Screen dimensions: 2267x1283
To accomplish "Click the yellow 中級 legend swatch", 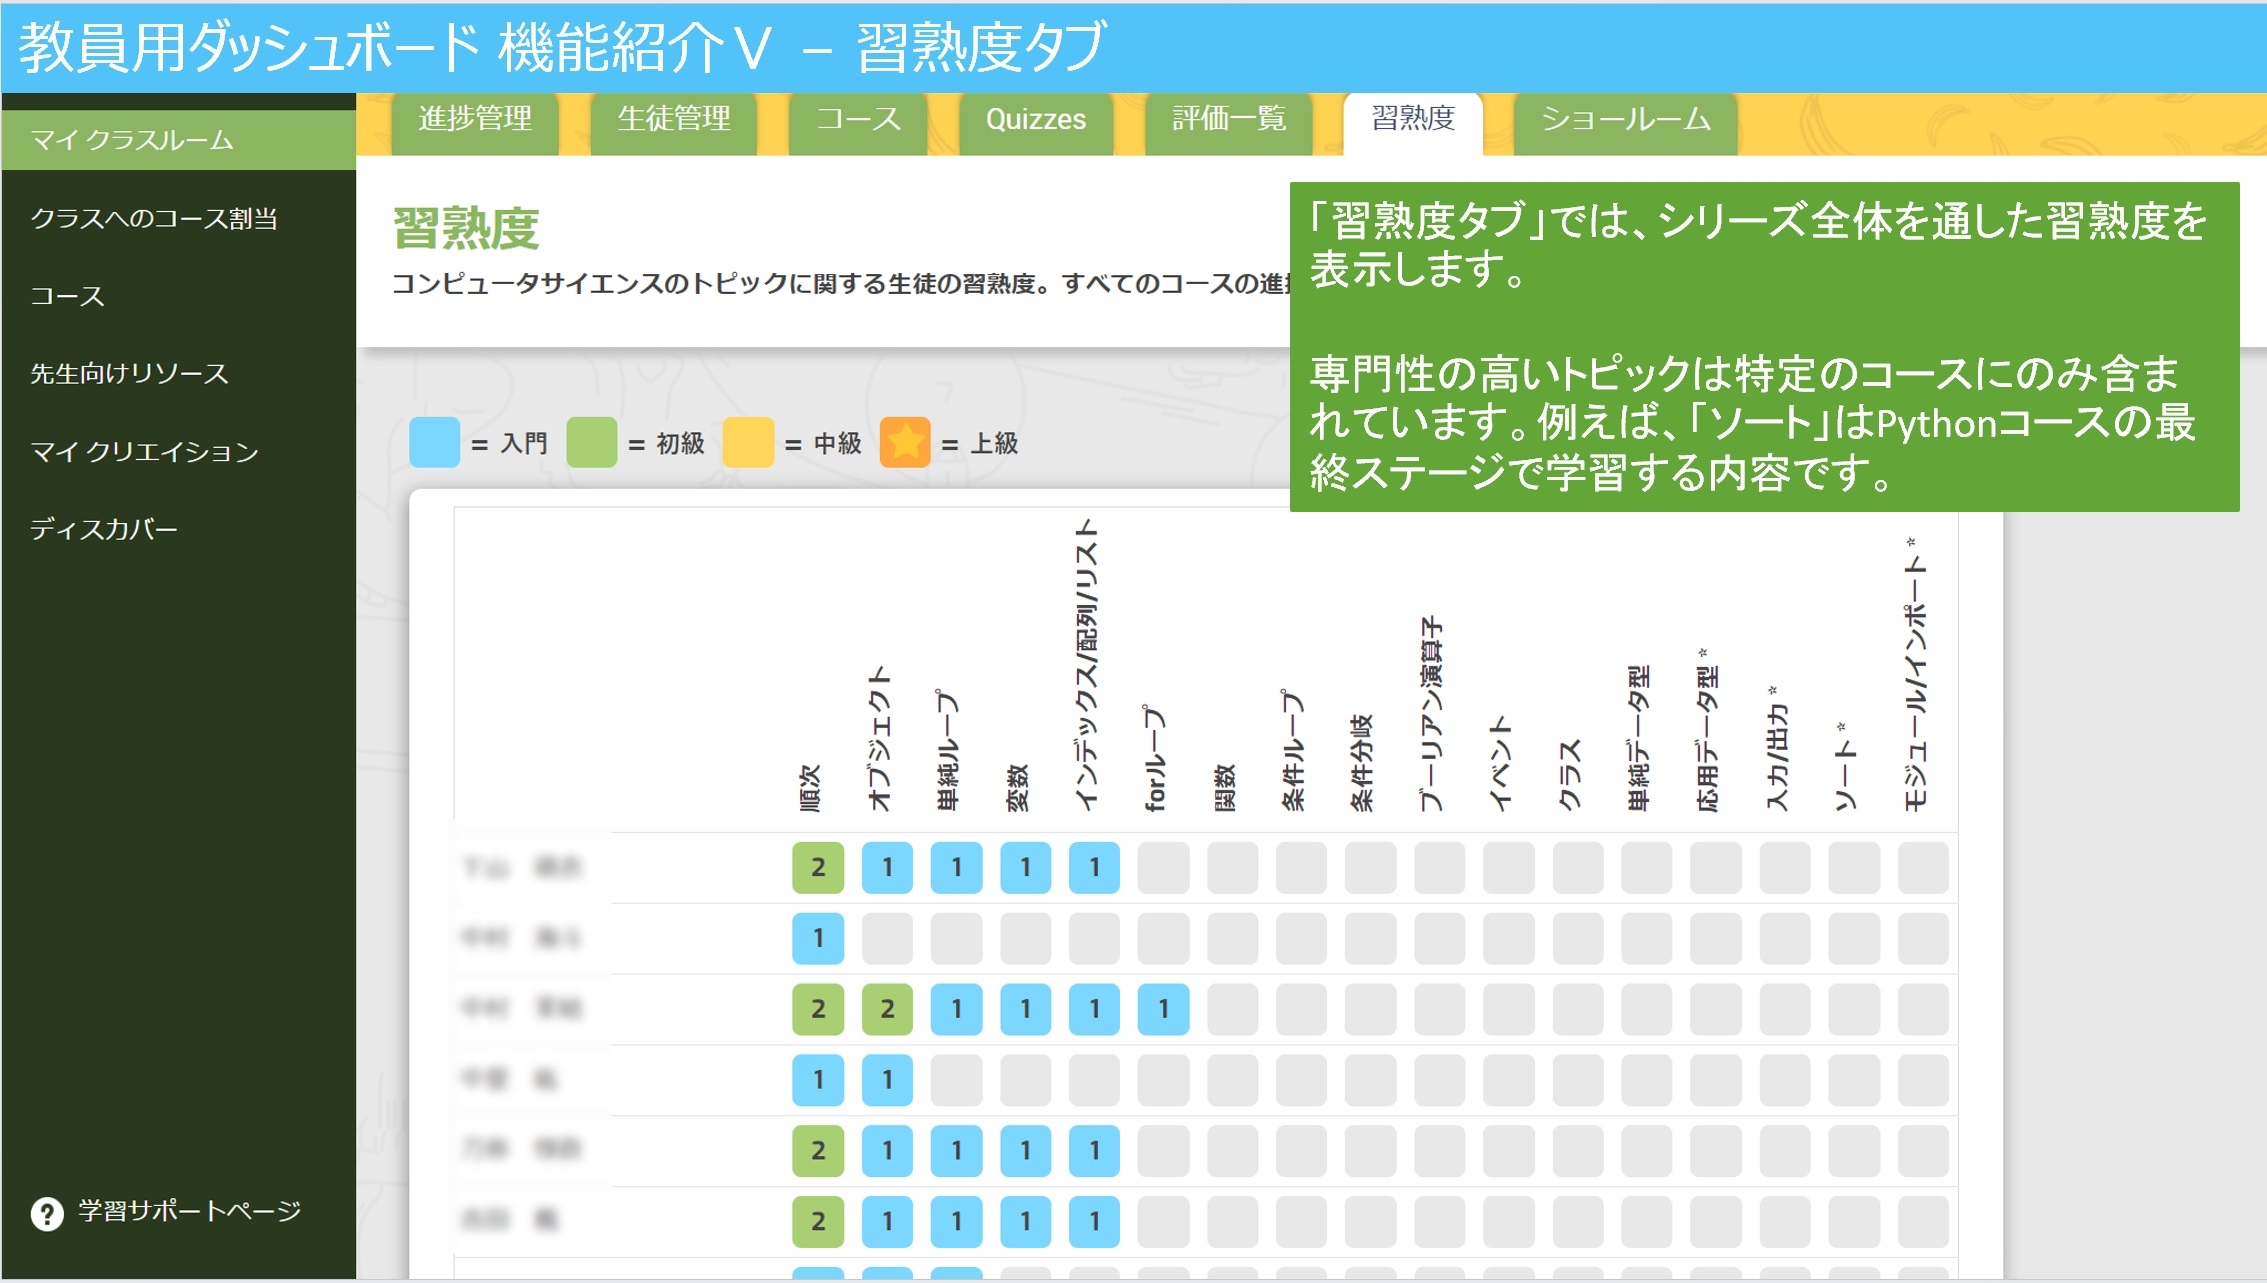I will 747,442.
